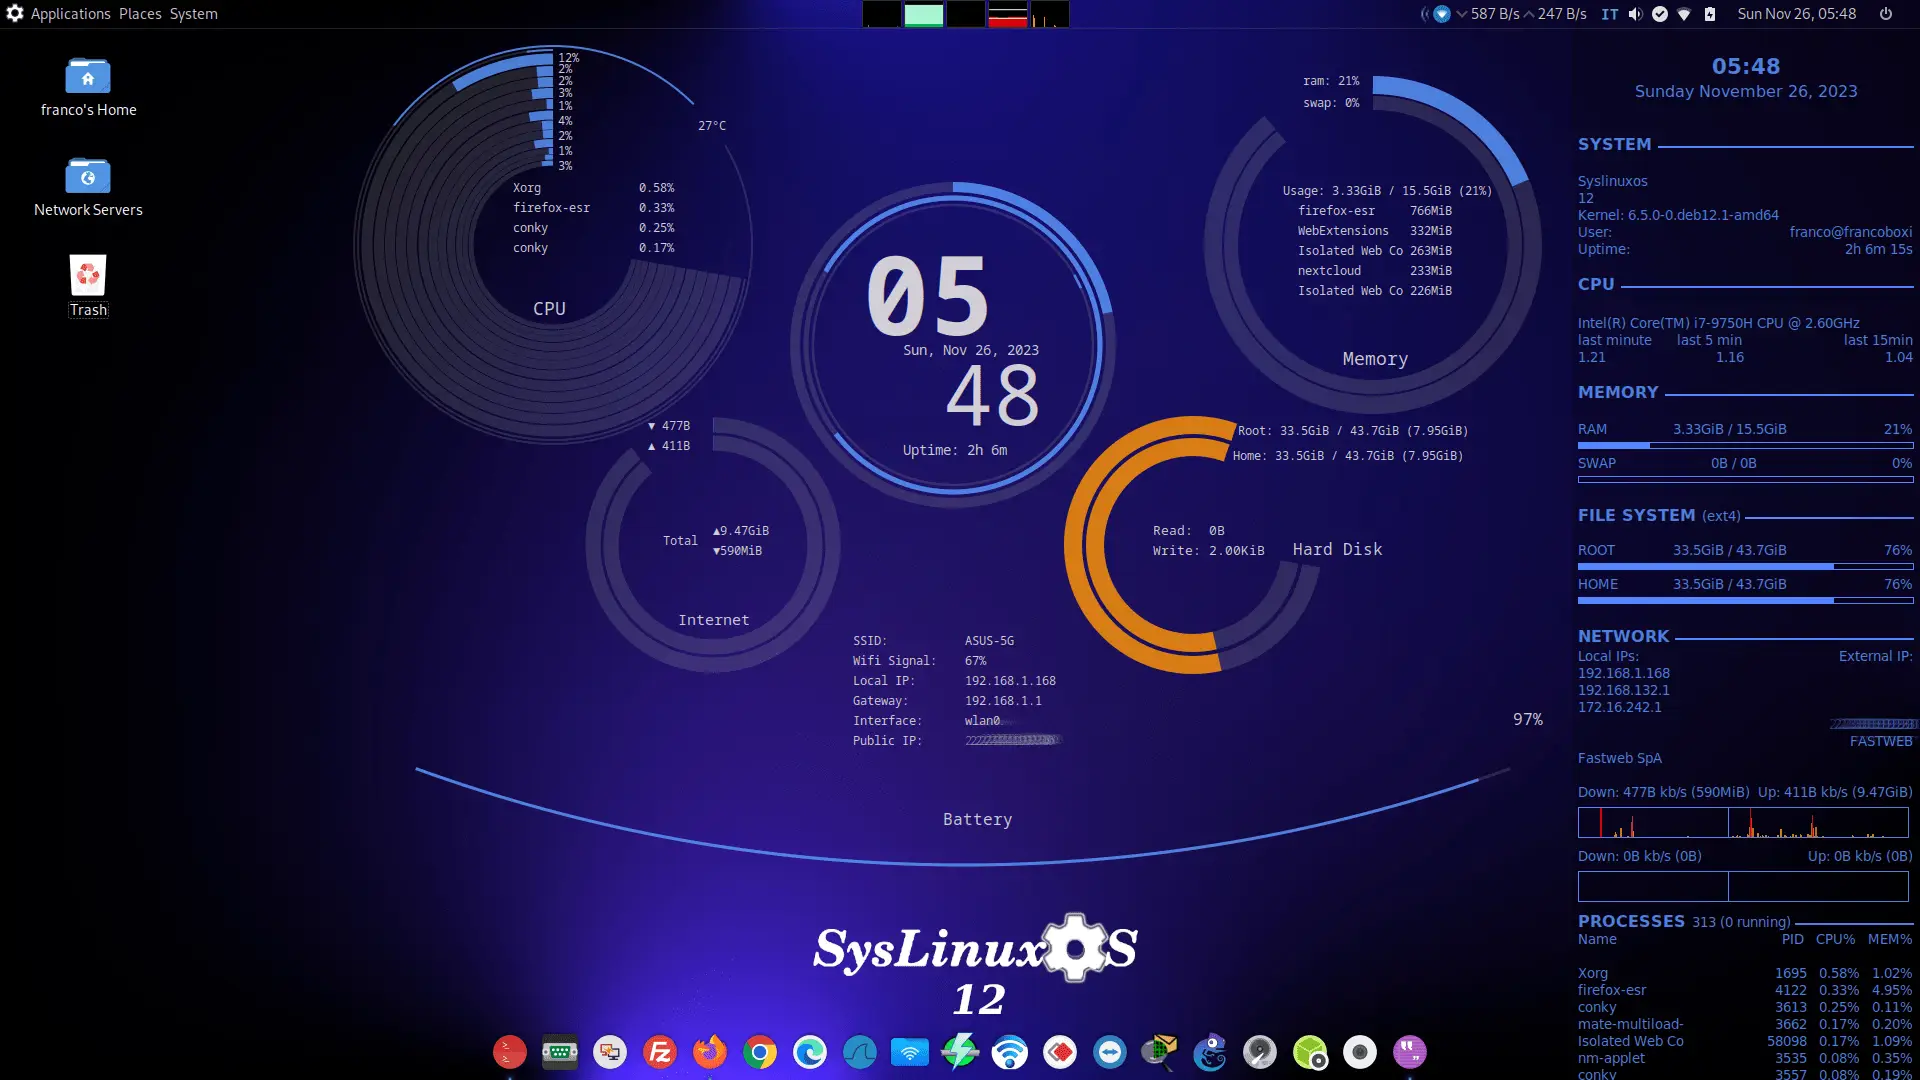Click the RAM usage progress bar
The width and height of the screenshot is (1920, 1080).
coord(1745,445)
